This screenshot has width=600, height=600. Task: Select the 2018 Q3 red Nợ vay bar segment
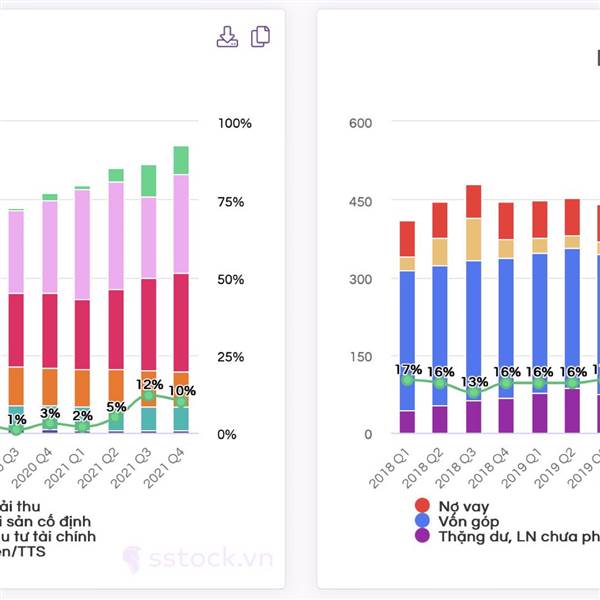click(x=474, y=202)
